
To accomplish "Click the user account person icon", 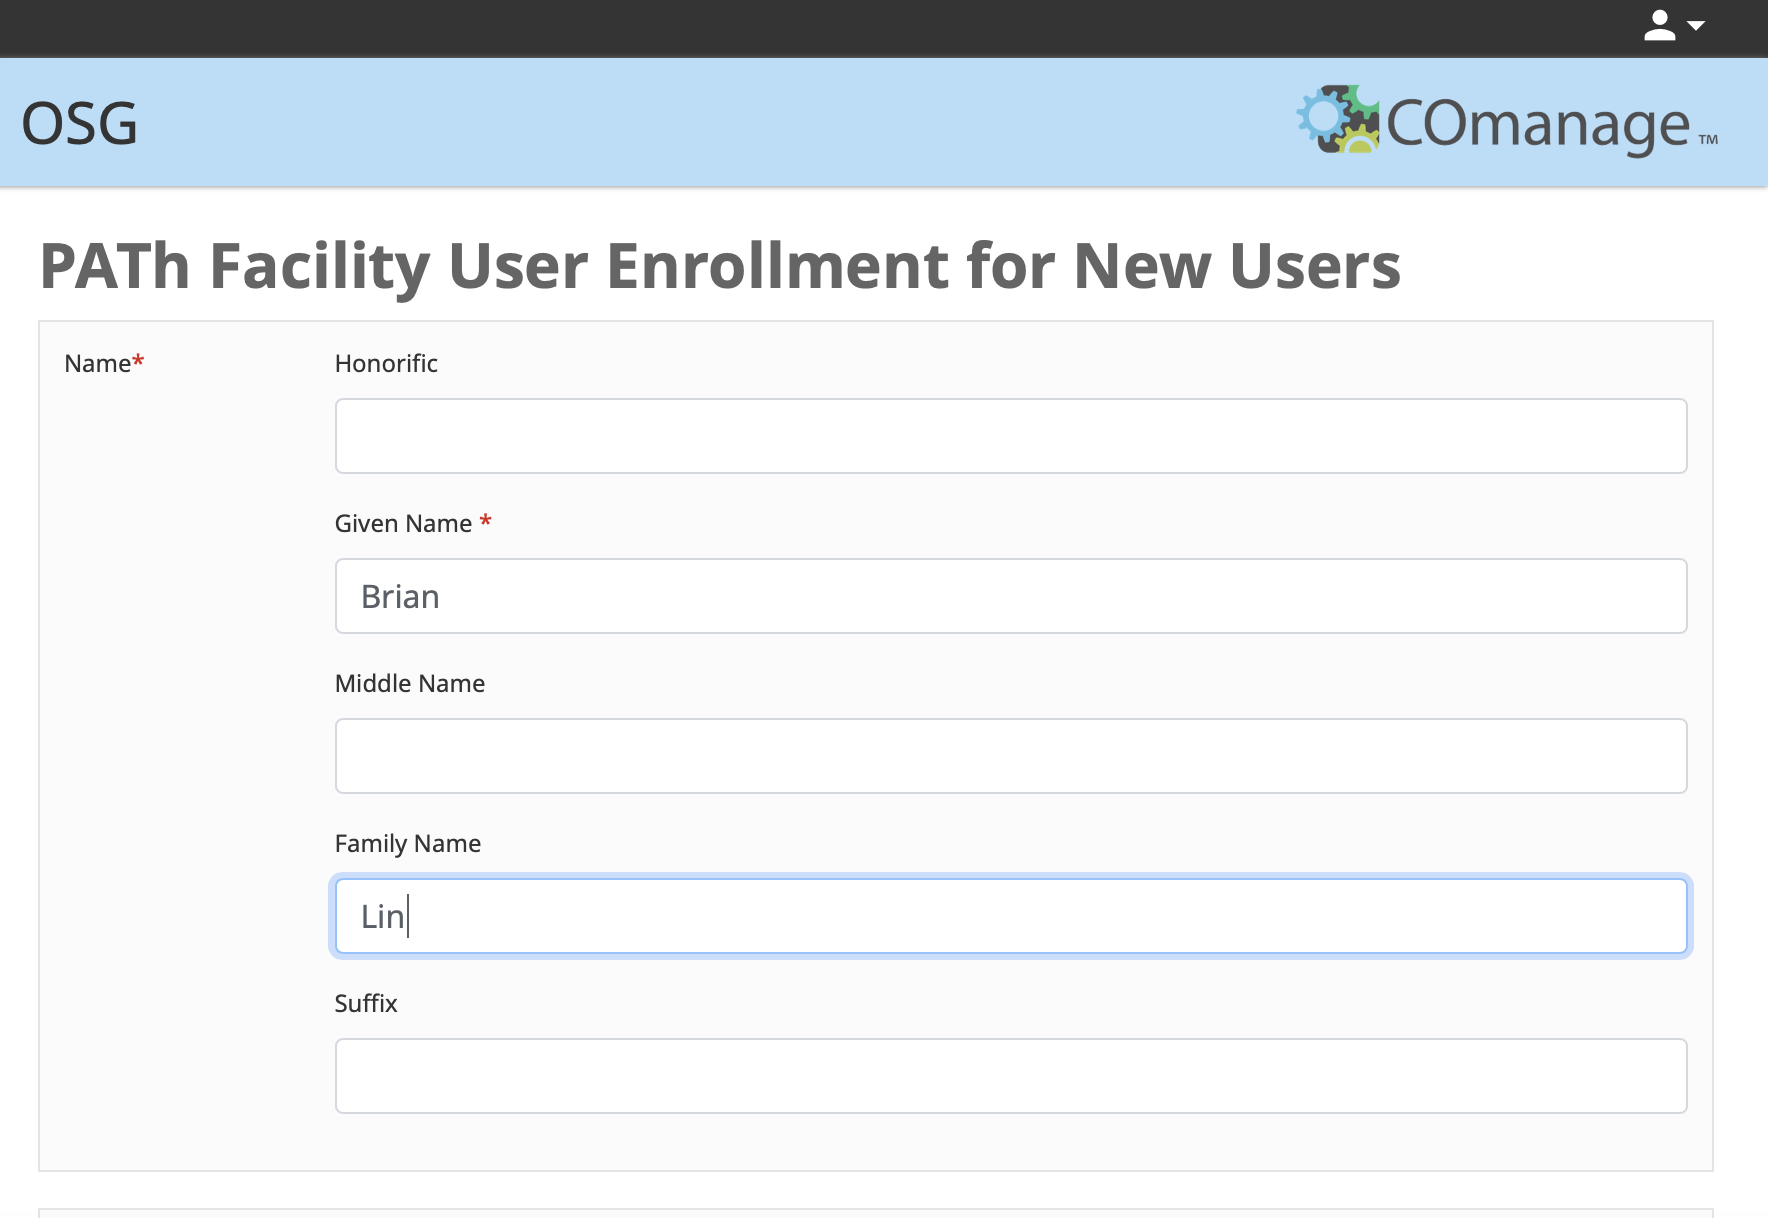I will [x=1659, y=26].
